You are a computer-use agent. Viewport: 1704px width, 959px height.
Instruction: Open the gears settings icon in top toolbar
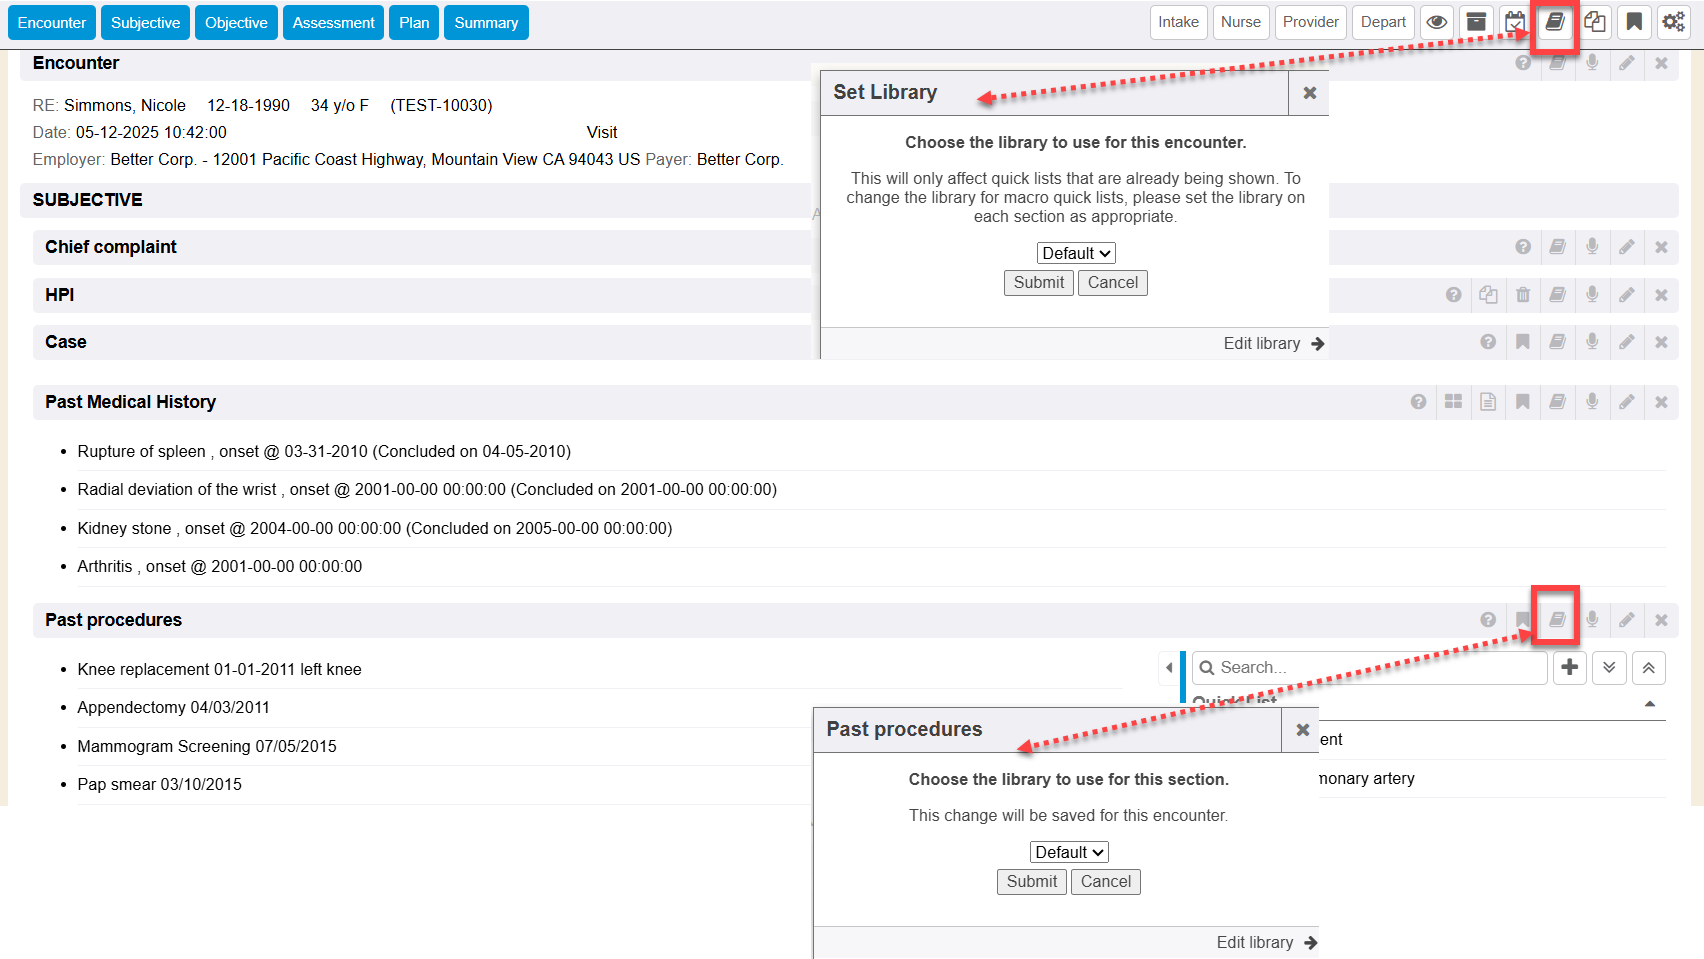point(1673,22)
